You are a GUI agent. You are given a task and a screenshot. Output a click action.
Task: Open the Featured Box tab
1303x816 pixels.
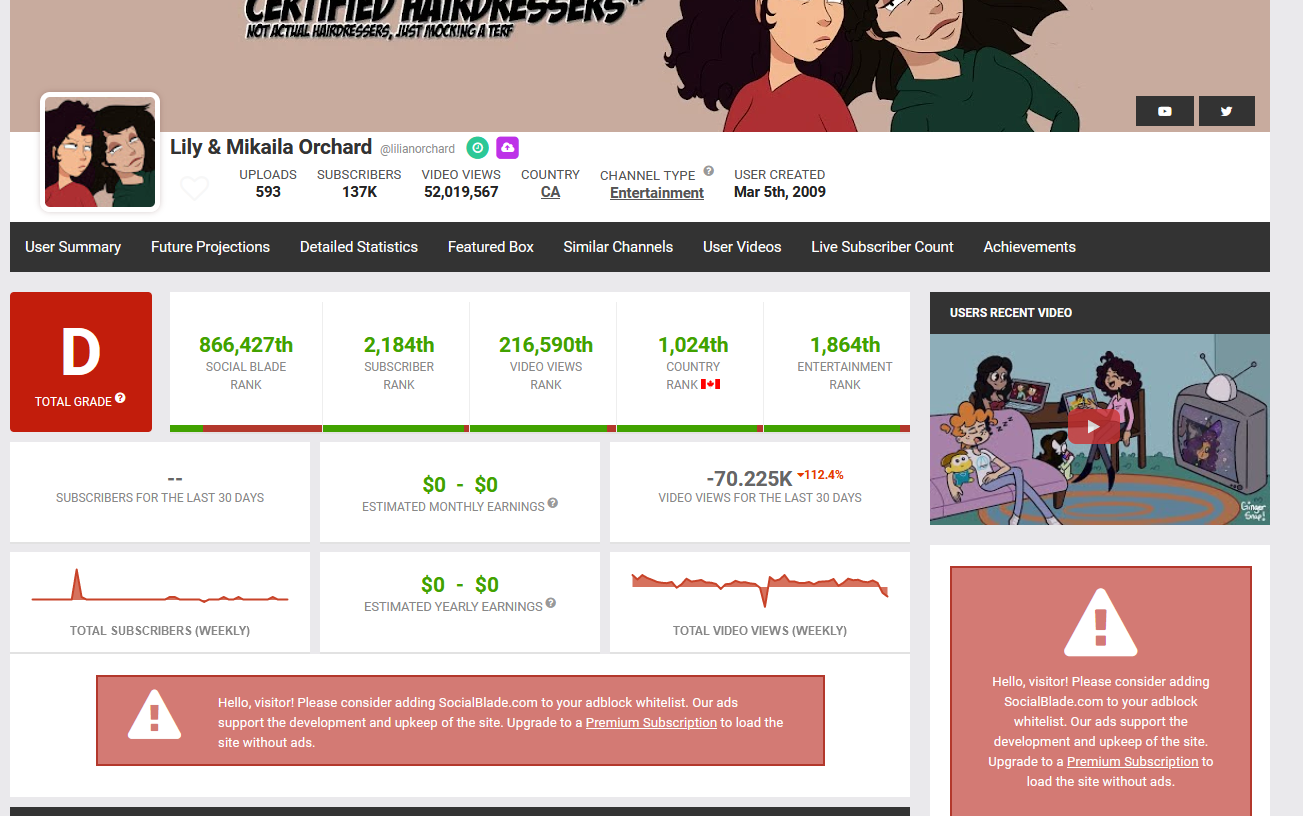click(x=491, y=247)
